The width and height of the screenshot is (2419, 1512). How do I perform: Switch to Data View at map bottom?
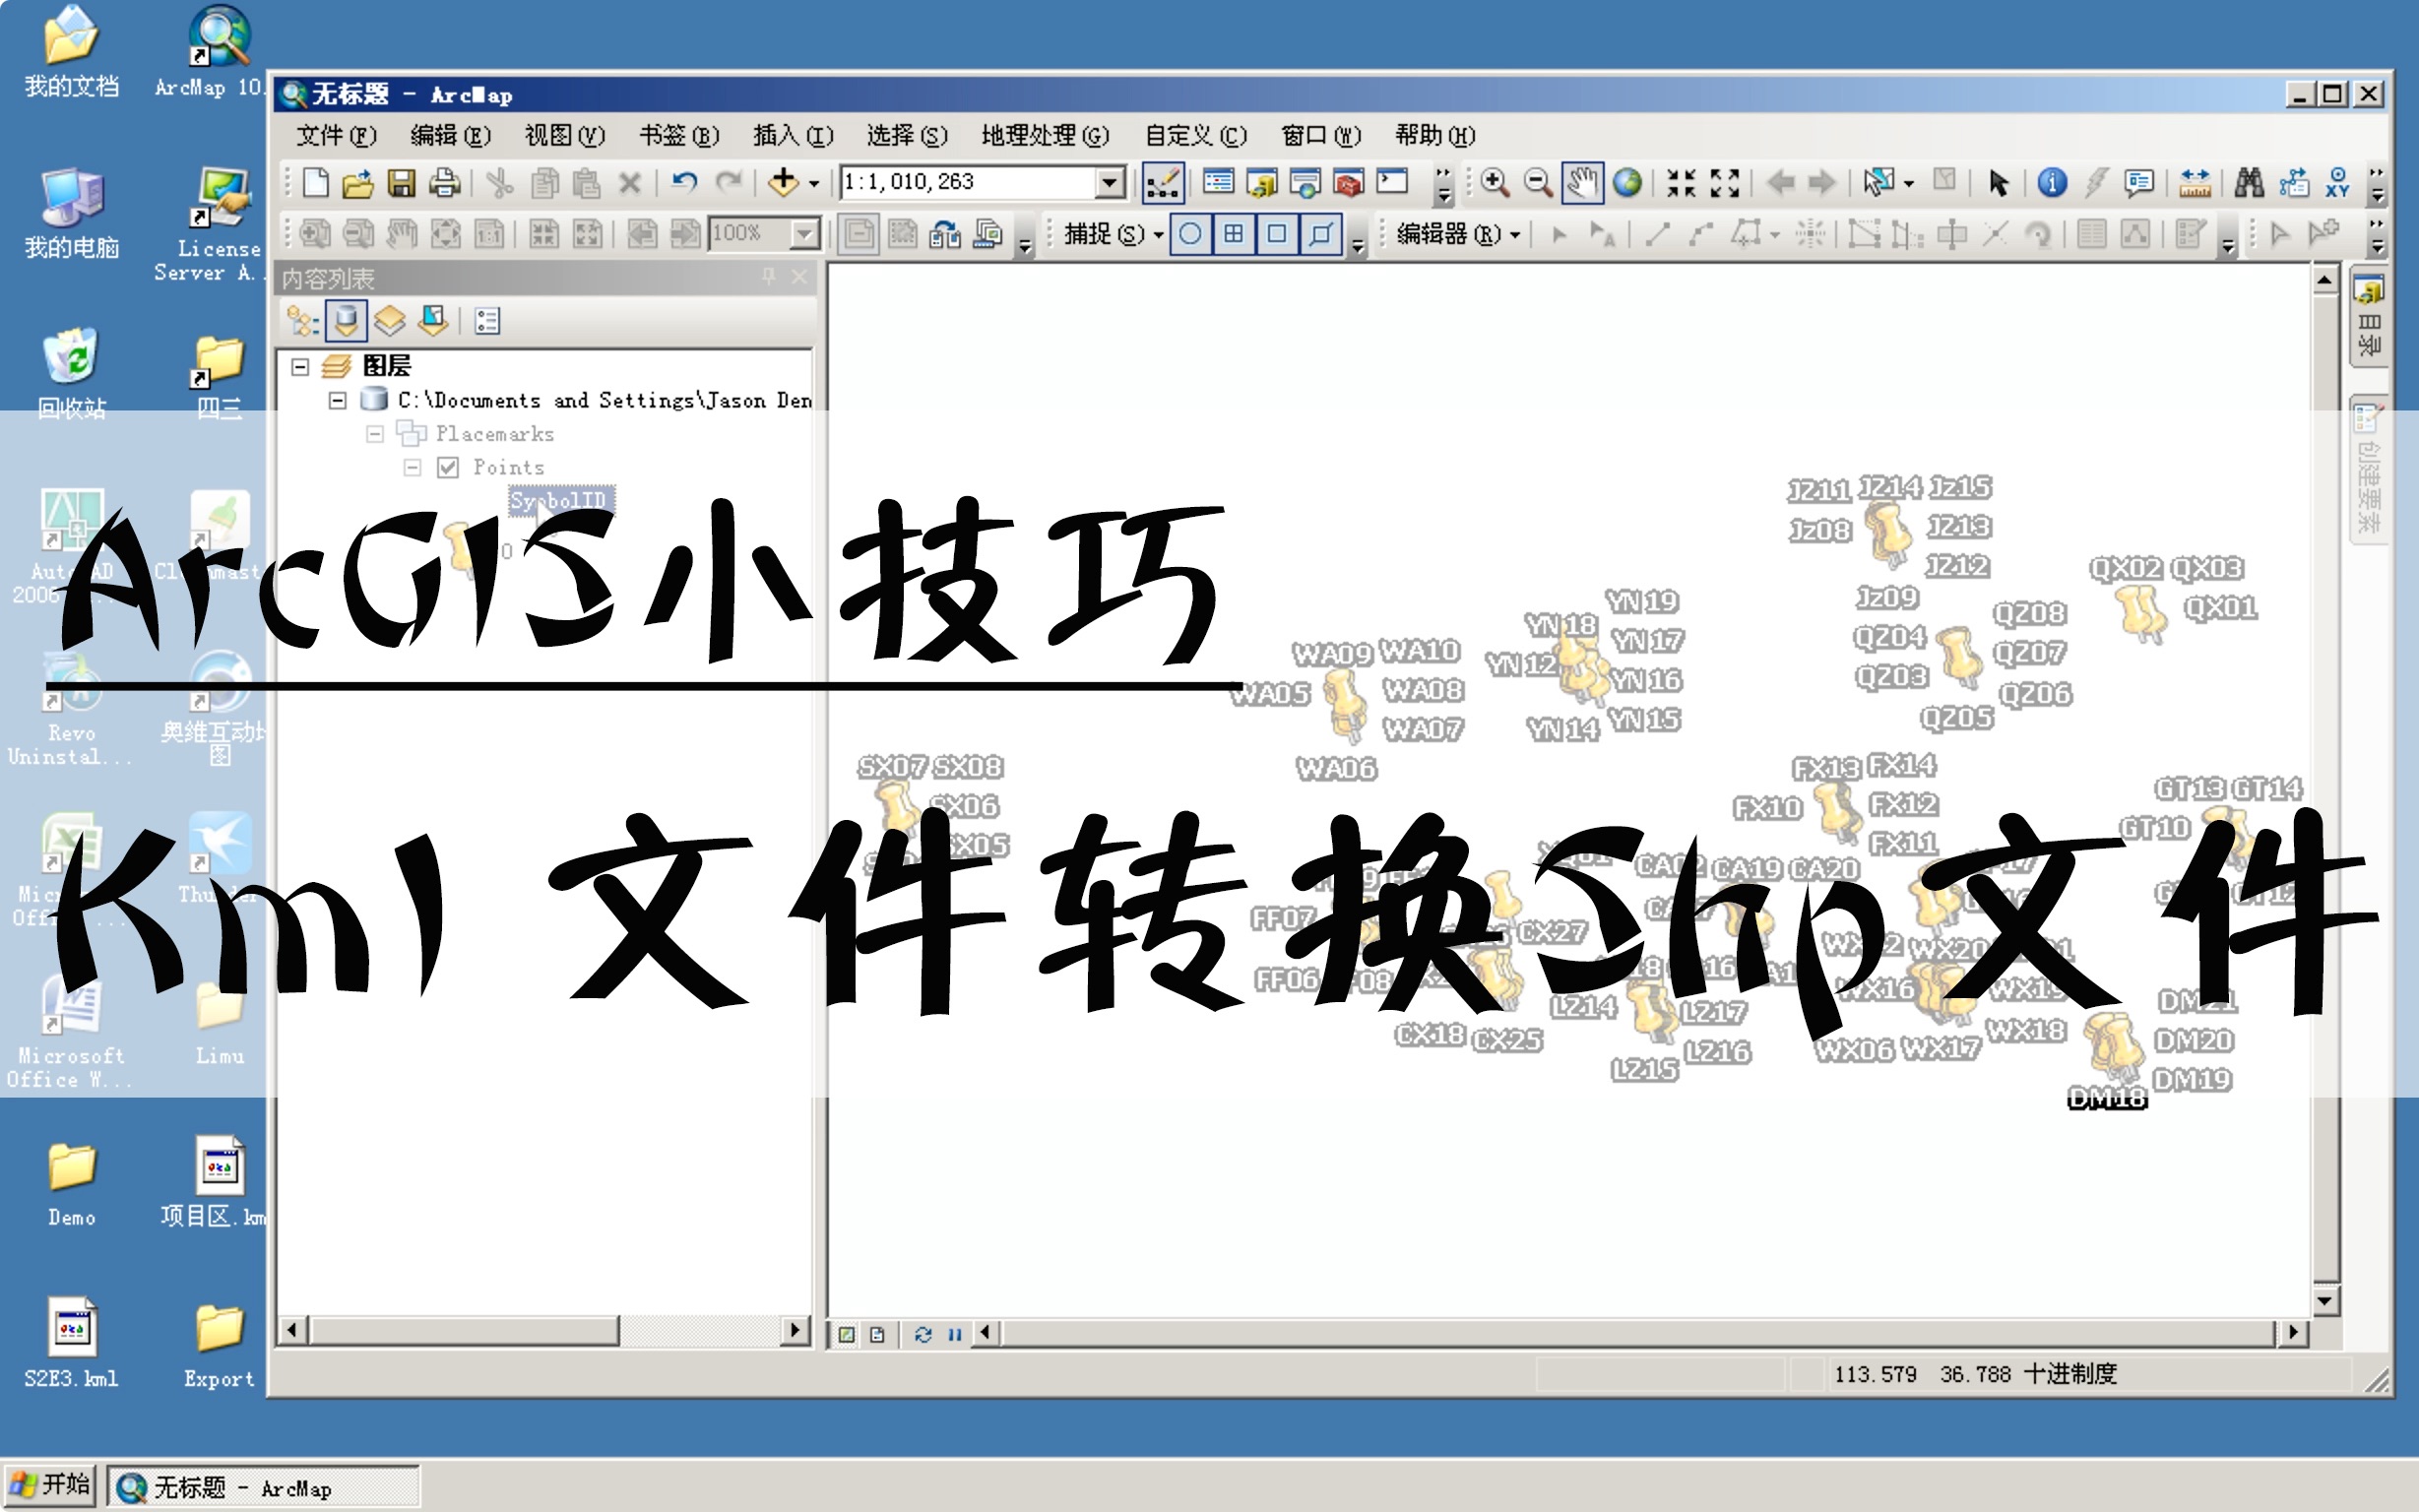tap(847, 1334)
